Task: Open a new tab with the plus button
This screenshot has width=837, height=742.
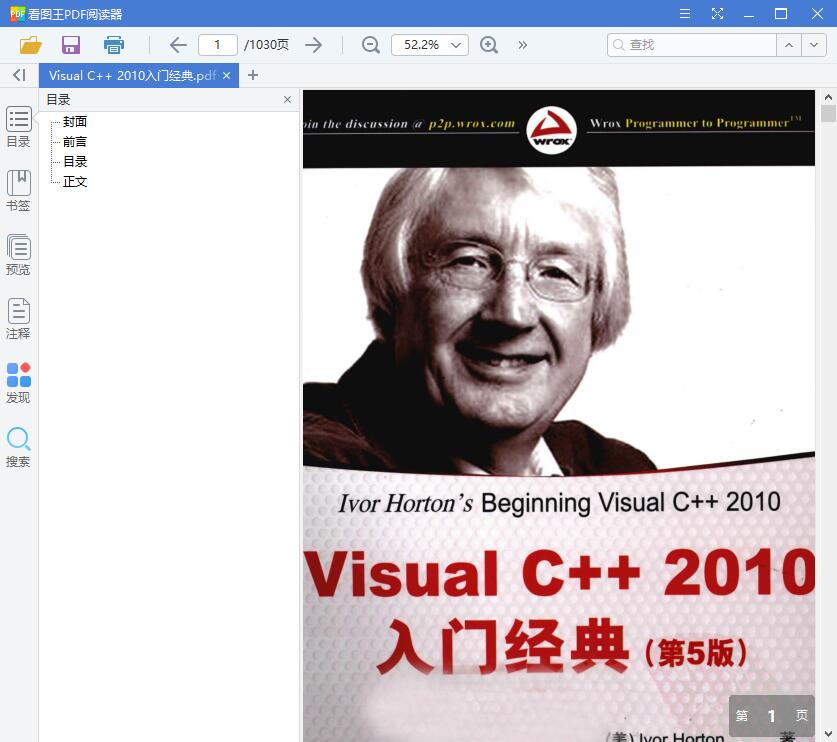Action: (x=253, y=74)
